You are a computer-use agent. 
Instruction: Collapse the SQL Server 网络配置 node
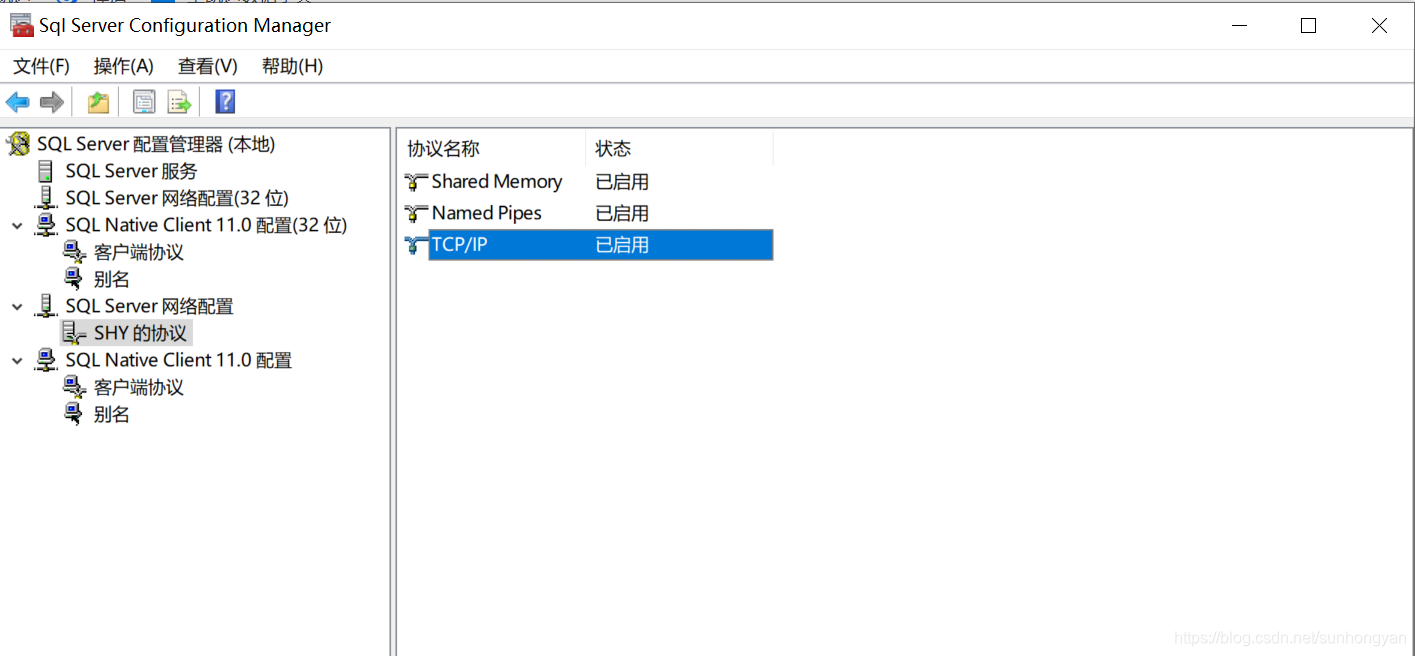click(17, 307)
